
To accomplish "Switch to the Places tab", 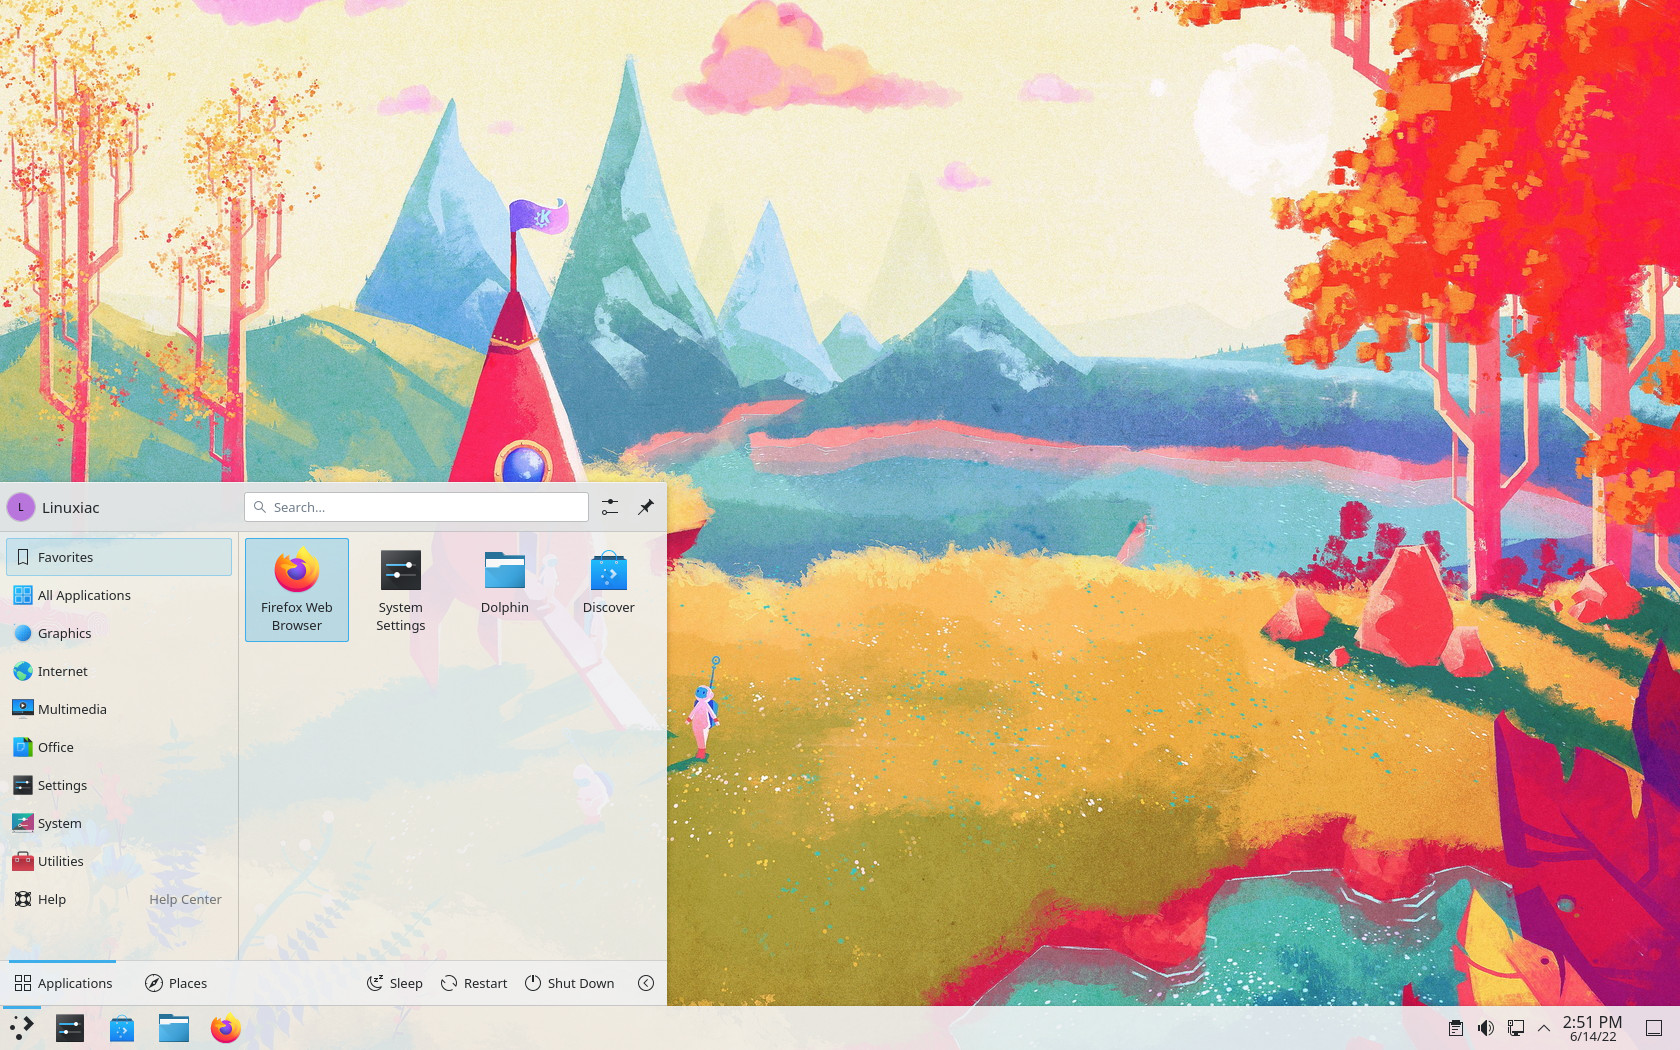I will (176, 983).
